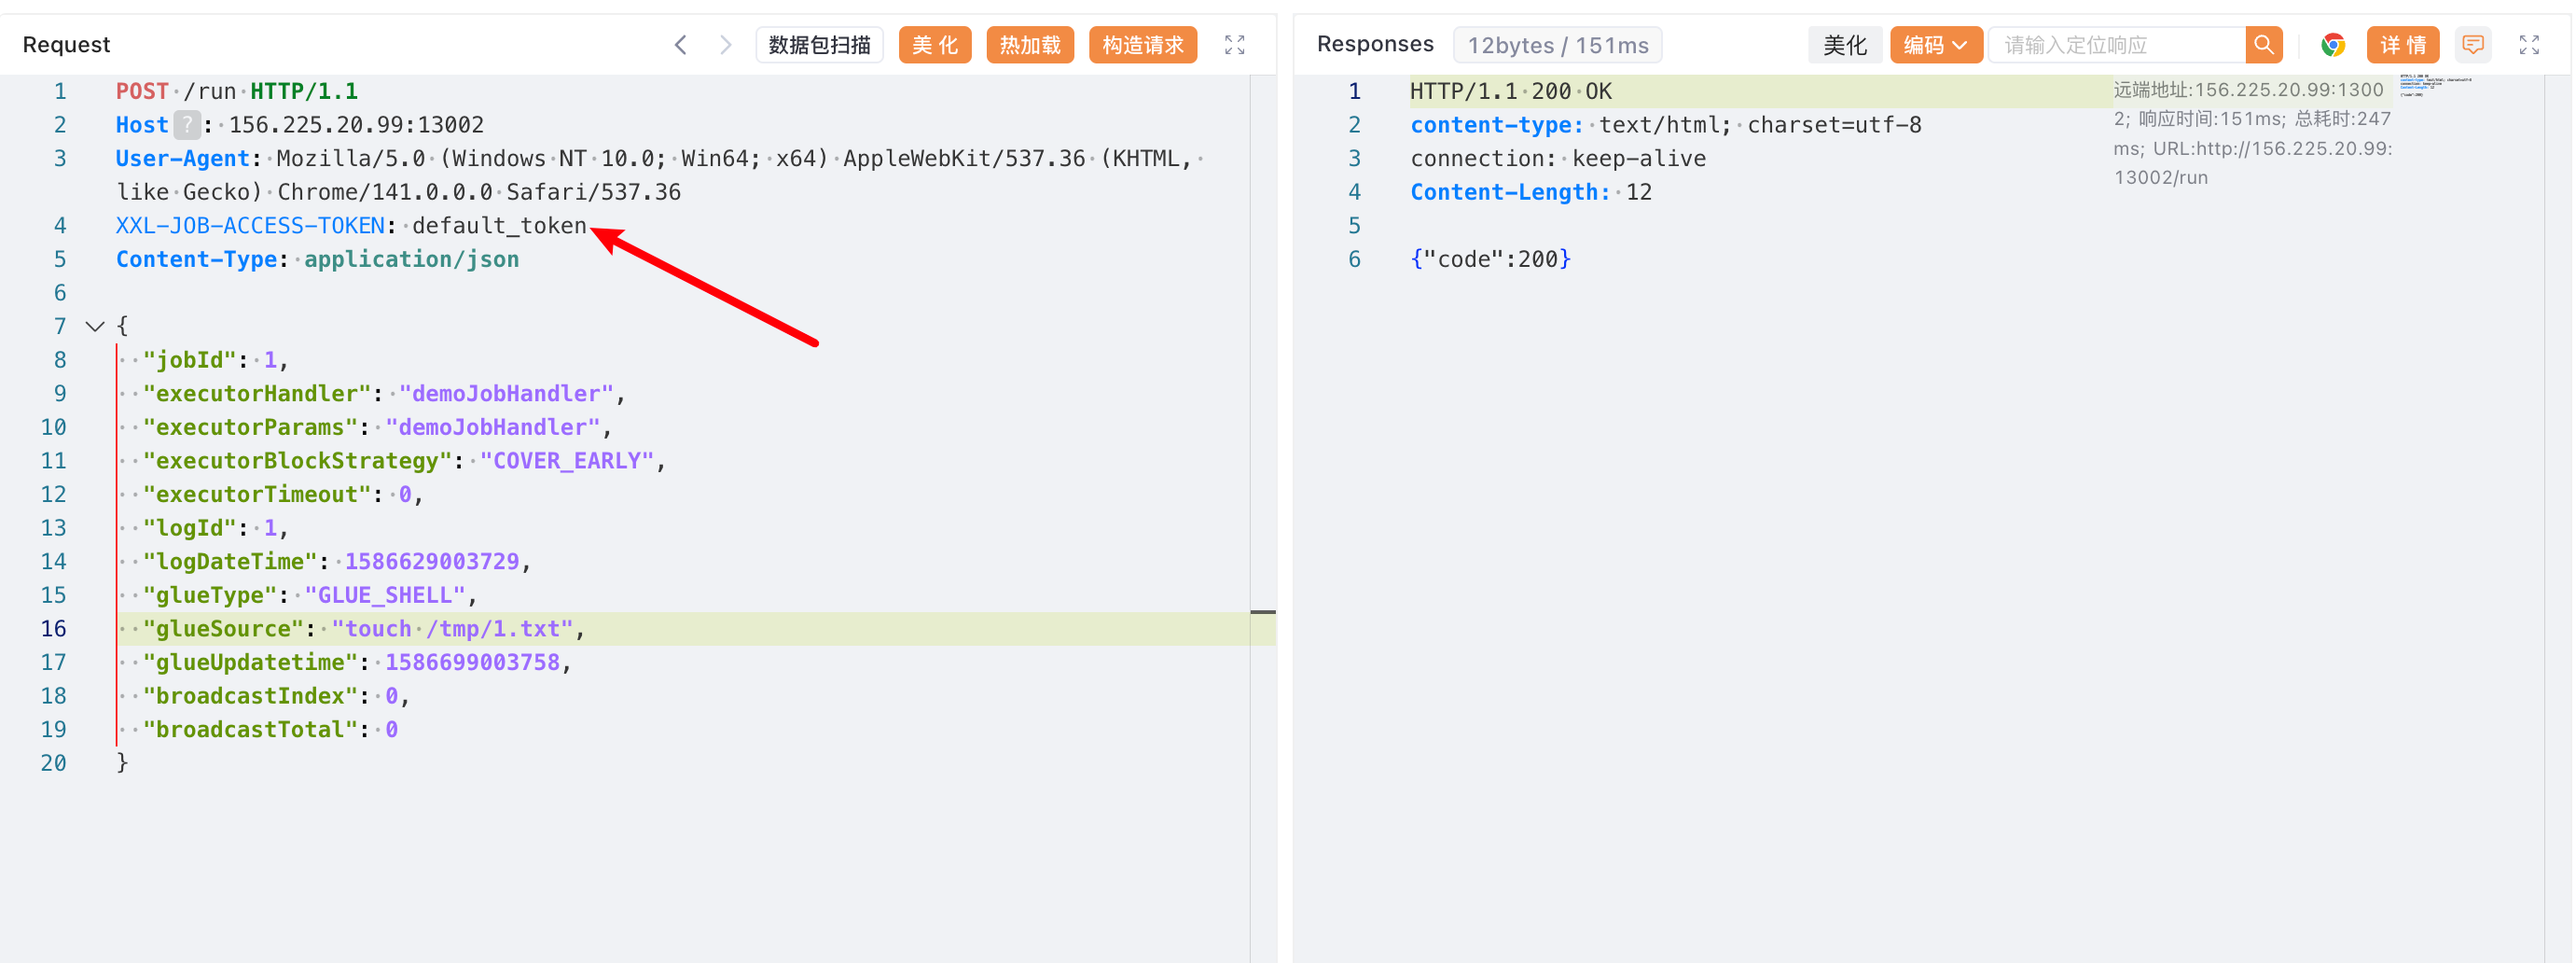Expand the Responses panel to fullscreen

[x=2530, y=45]
